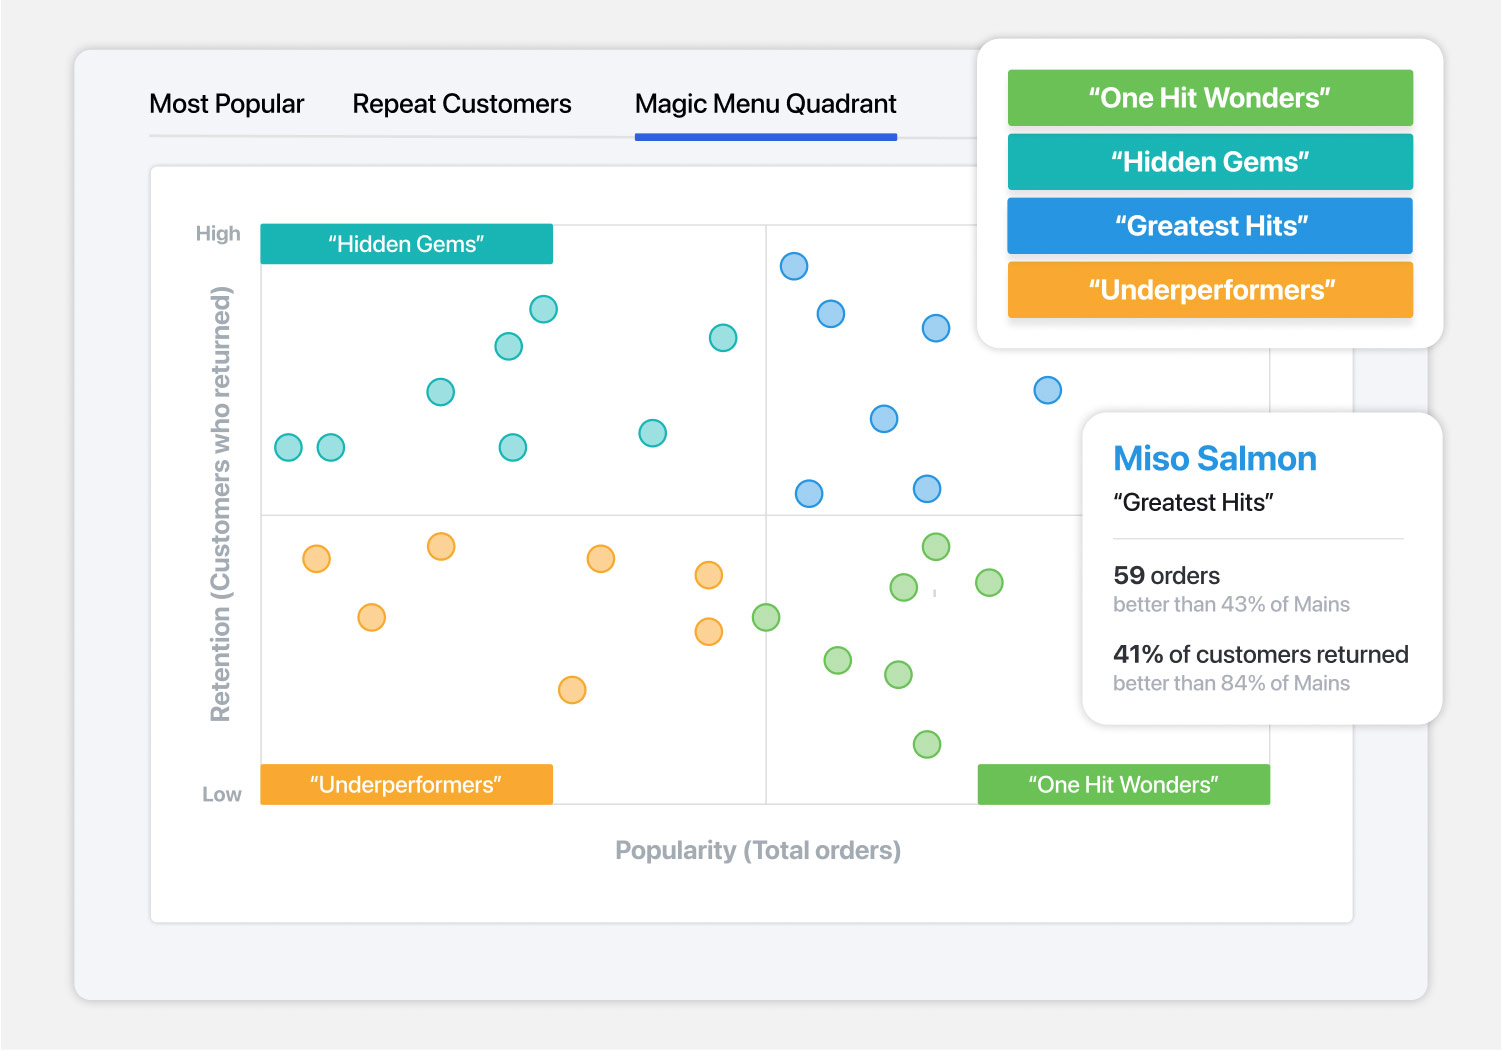Viewport: 1501px width, 1051px height.
Task: Select the highest teal Hidden Gems dot
Action: click(x=543, y=309)
